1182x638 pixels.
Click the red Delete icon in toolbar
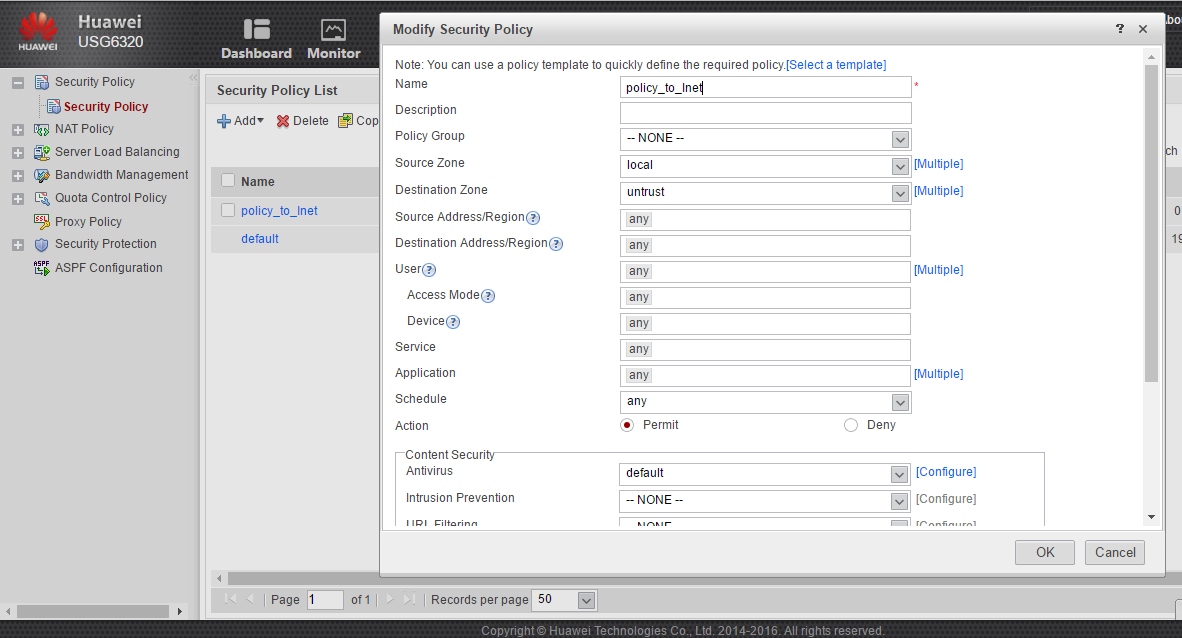click(x=283, y=121)
